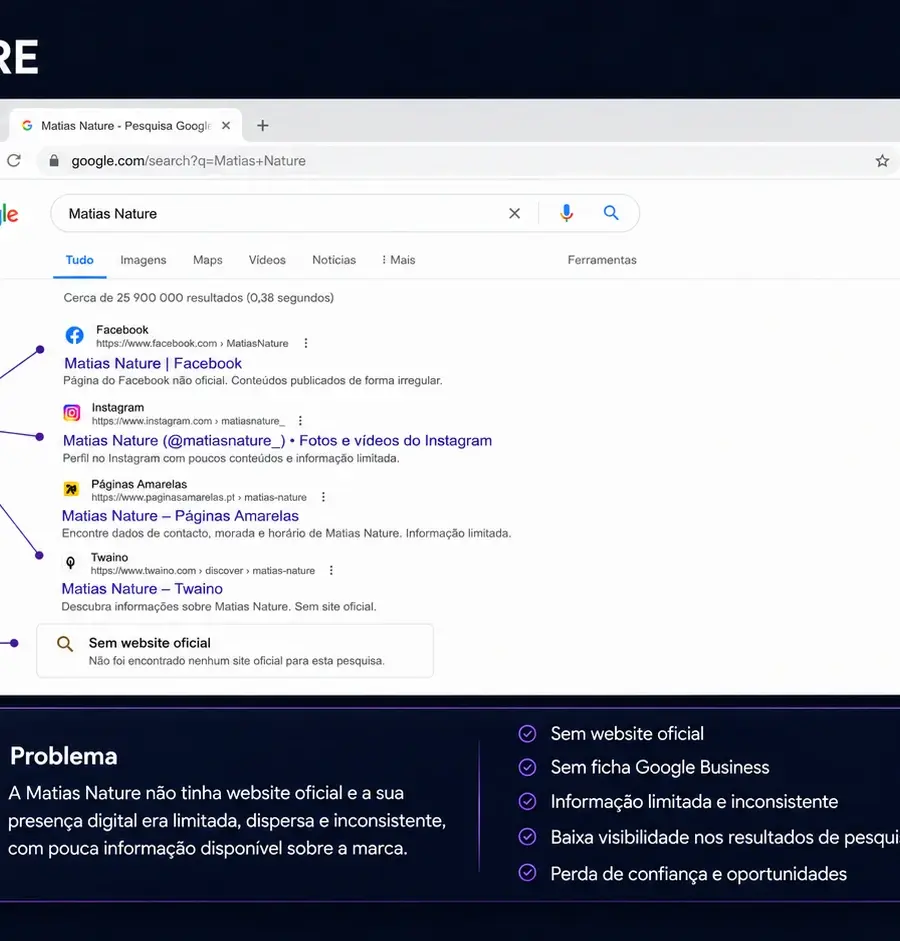Screen dimensions: 900x941
Task: Switch to Maps tab
Action: coord(208,260)
